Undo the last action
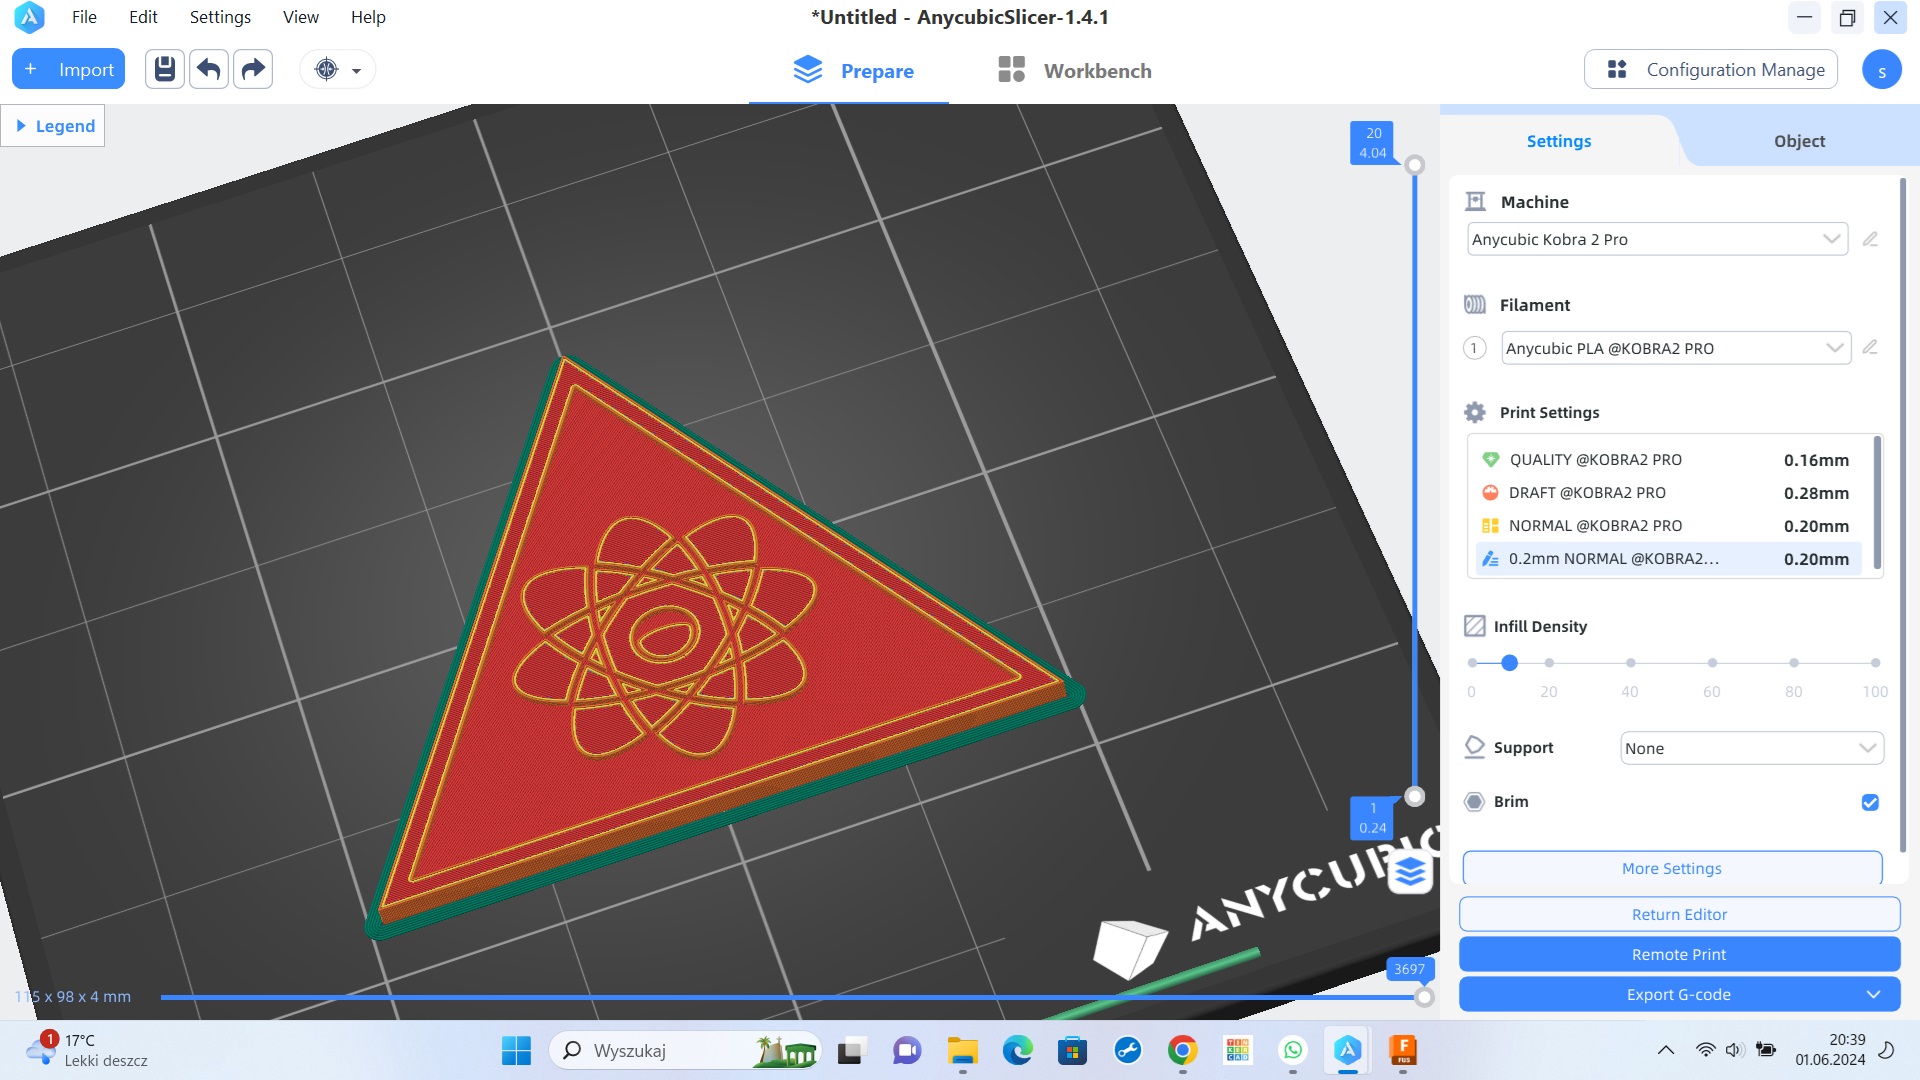 pyautogui.click(x=208, y=69)
